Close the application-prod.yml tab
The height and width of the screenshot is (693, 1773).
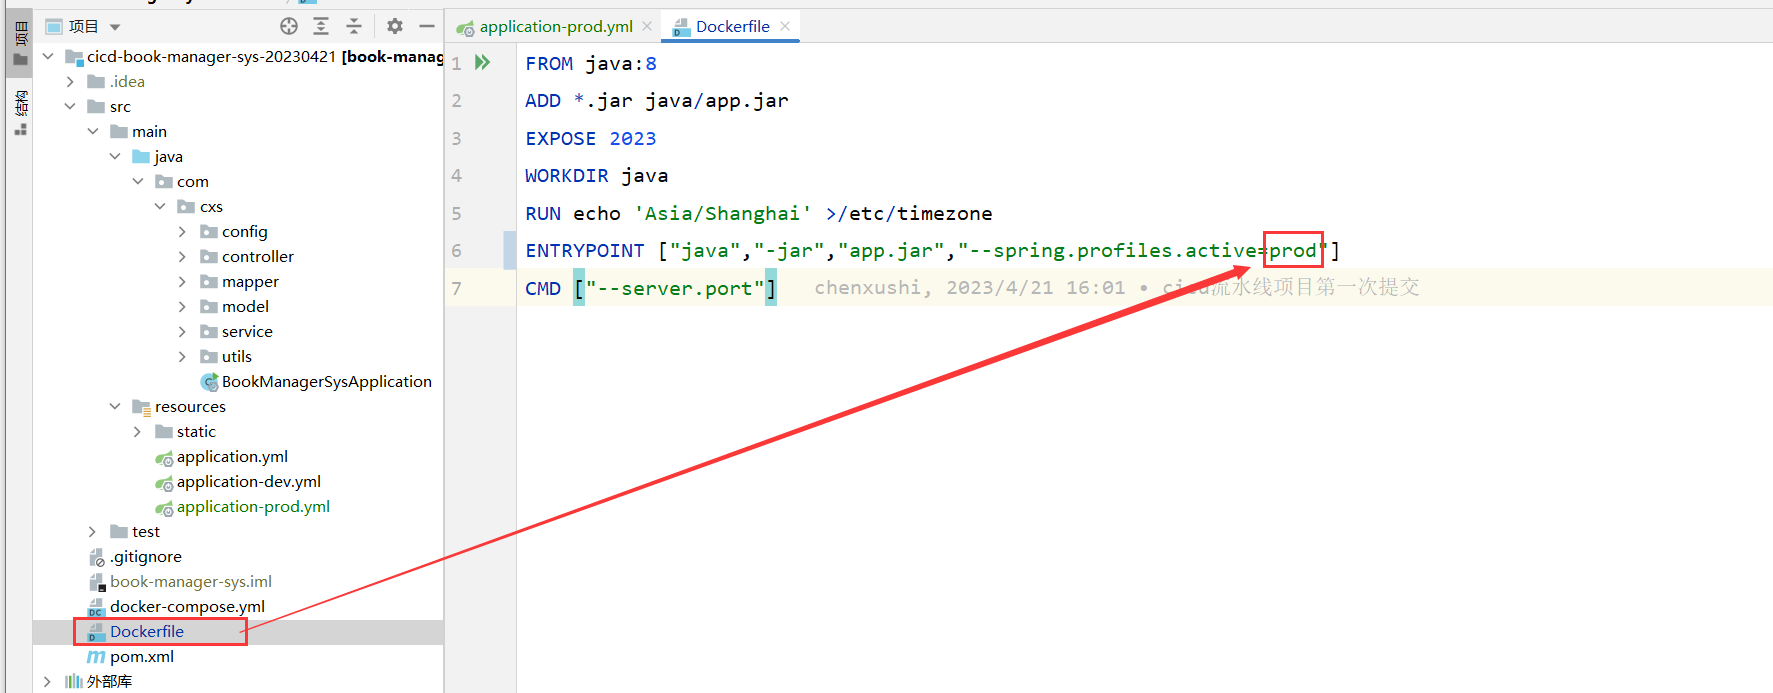click(x=647, y=26)
